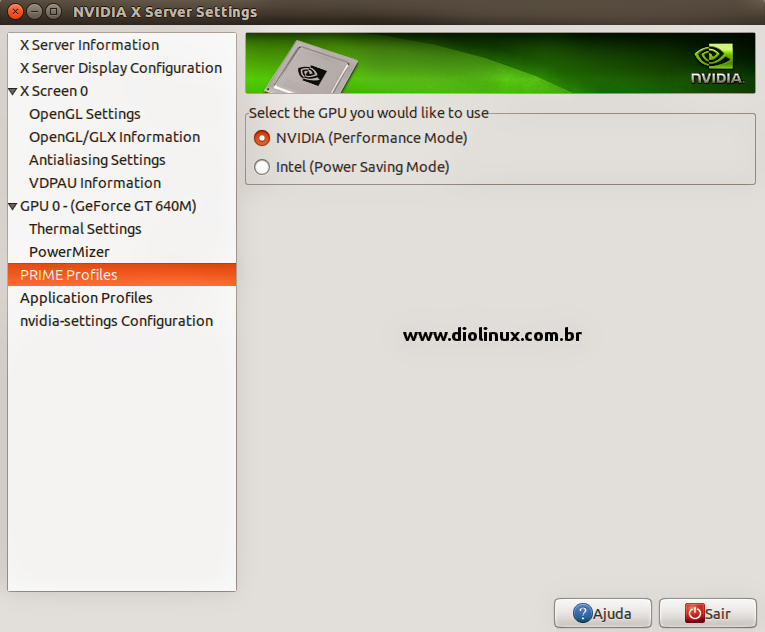Open OpenGL Settings page
Viewport: 765px width, 632px height.
click(x=84, y=114)
